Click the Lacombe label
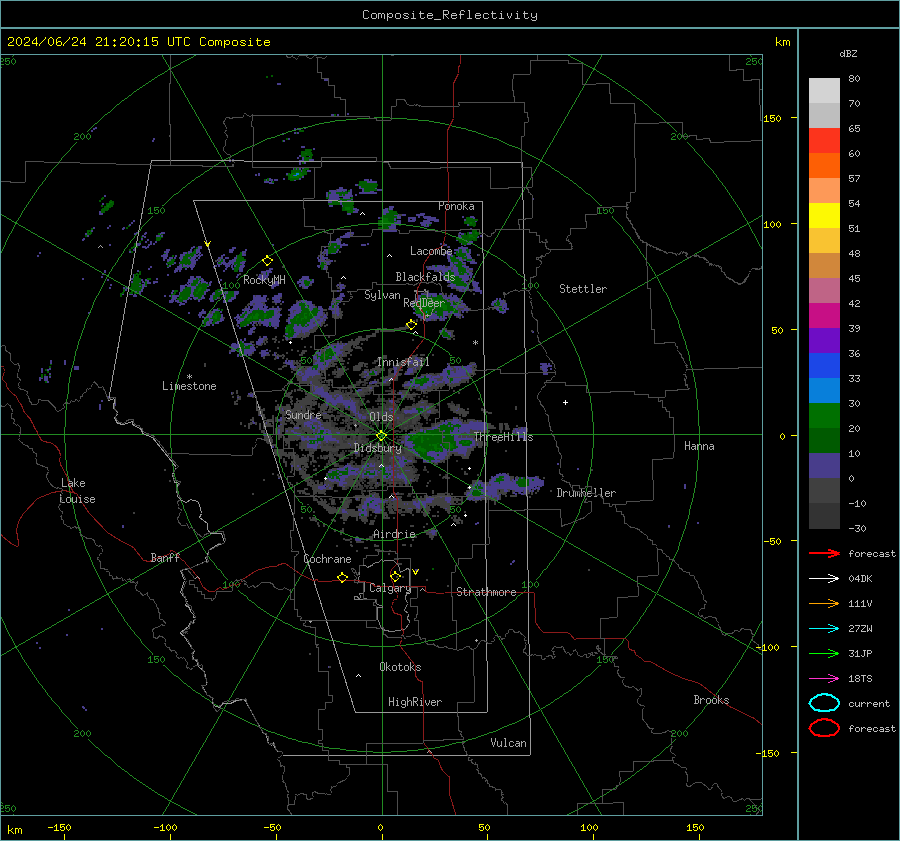 click(x=431, y=251)
